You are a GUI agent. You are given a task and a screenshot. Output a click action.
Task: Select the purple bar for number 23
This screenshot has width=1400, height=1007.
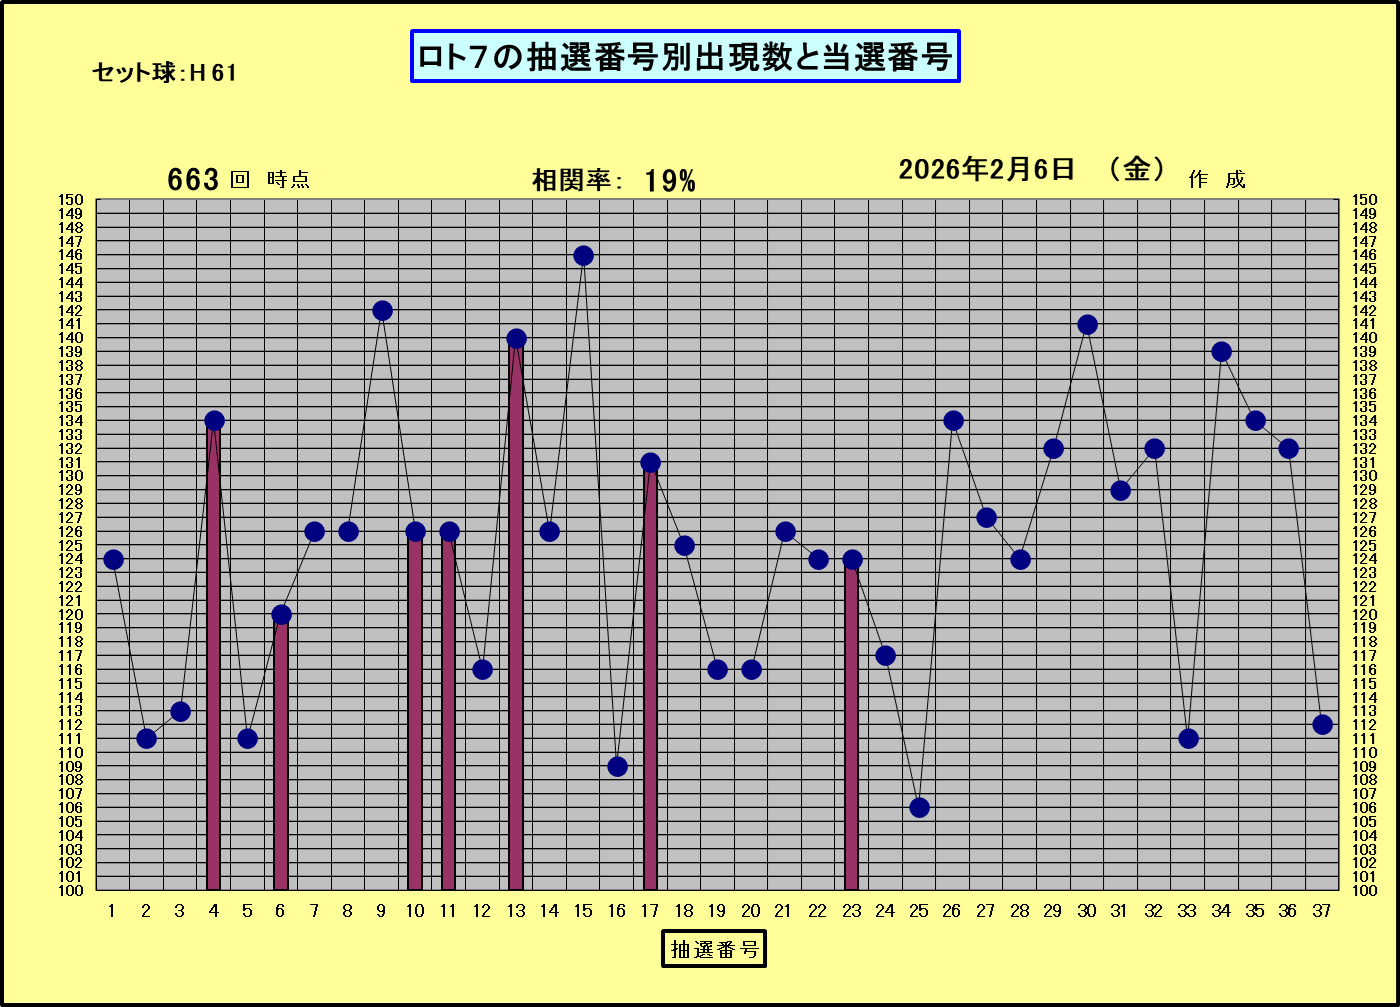point(852,730)
